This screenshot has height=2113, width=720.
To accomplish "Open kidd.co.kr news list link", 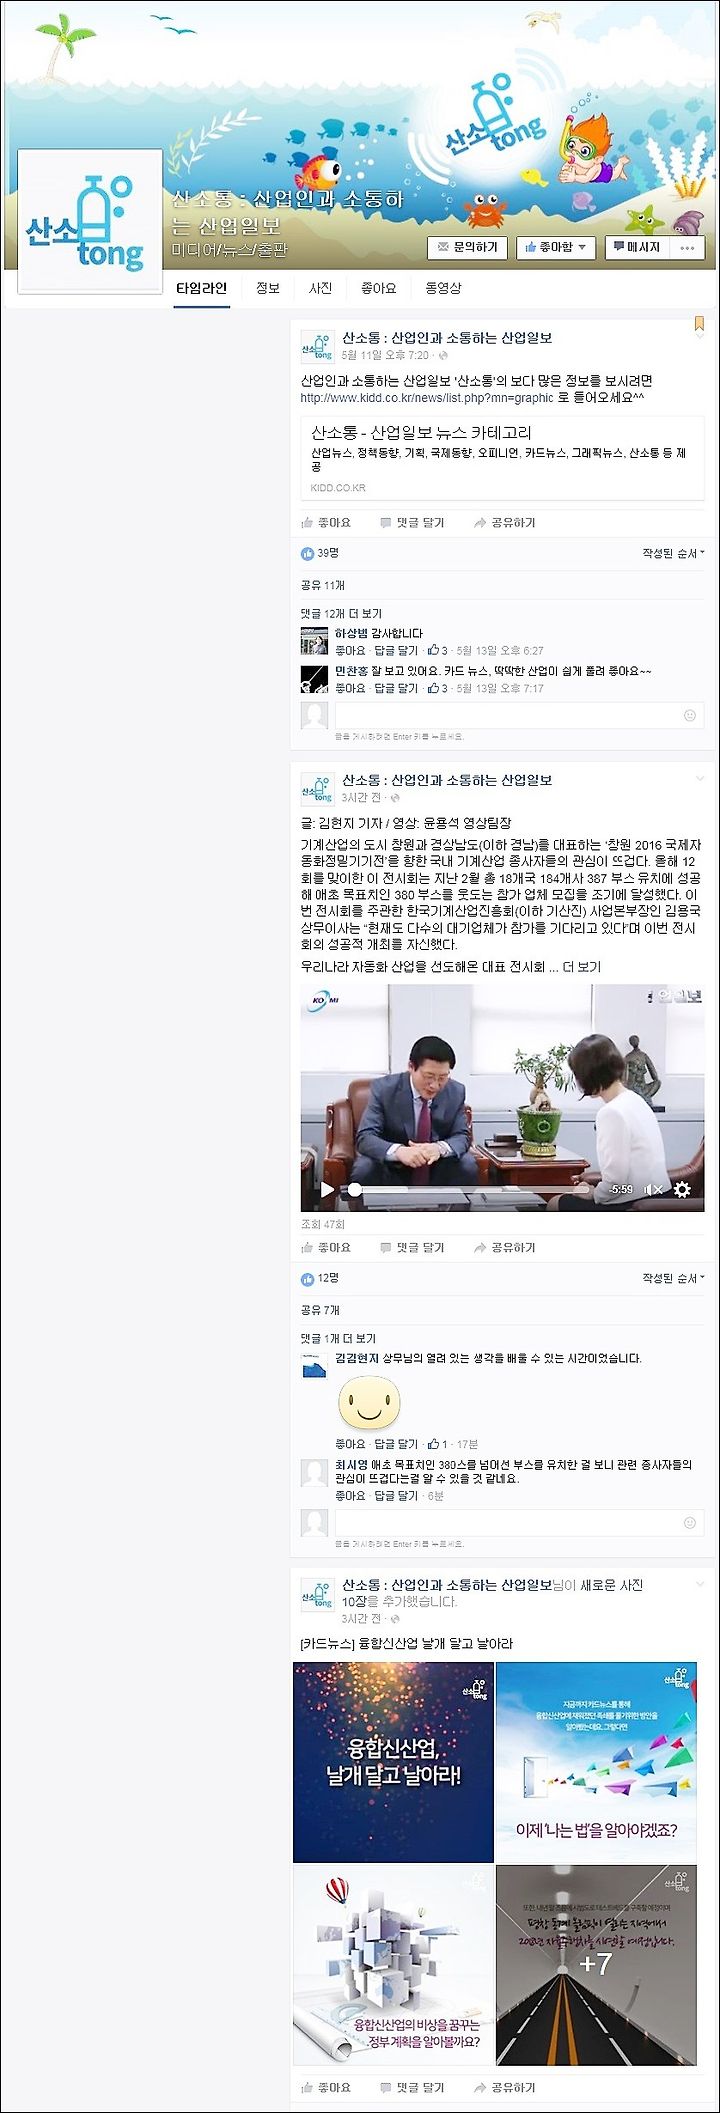I will (x=427, y=397).
